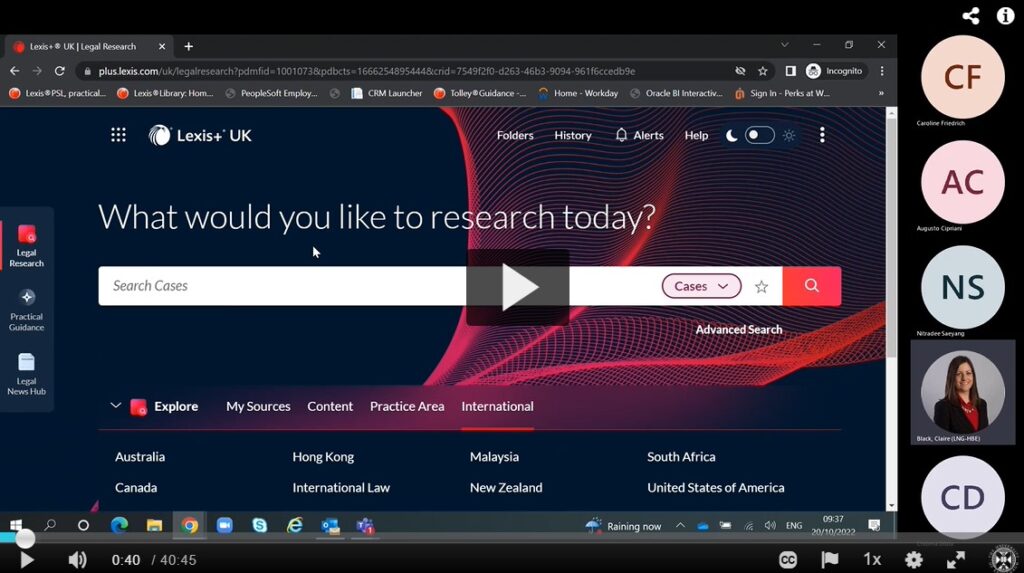Select Claire Black's video thumbnail
Viewport: 1024px width, 573px height.
963,392
